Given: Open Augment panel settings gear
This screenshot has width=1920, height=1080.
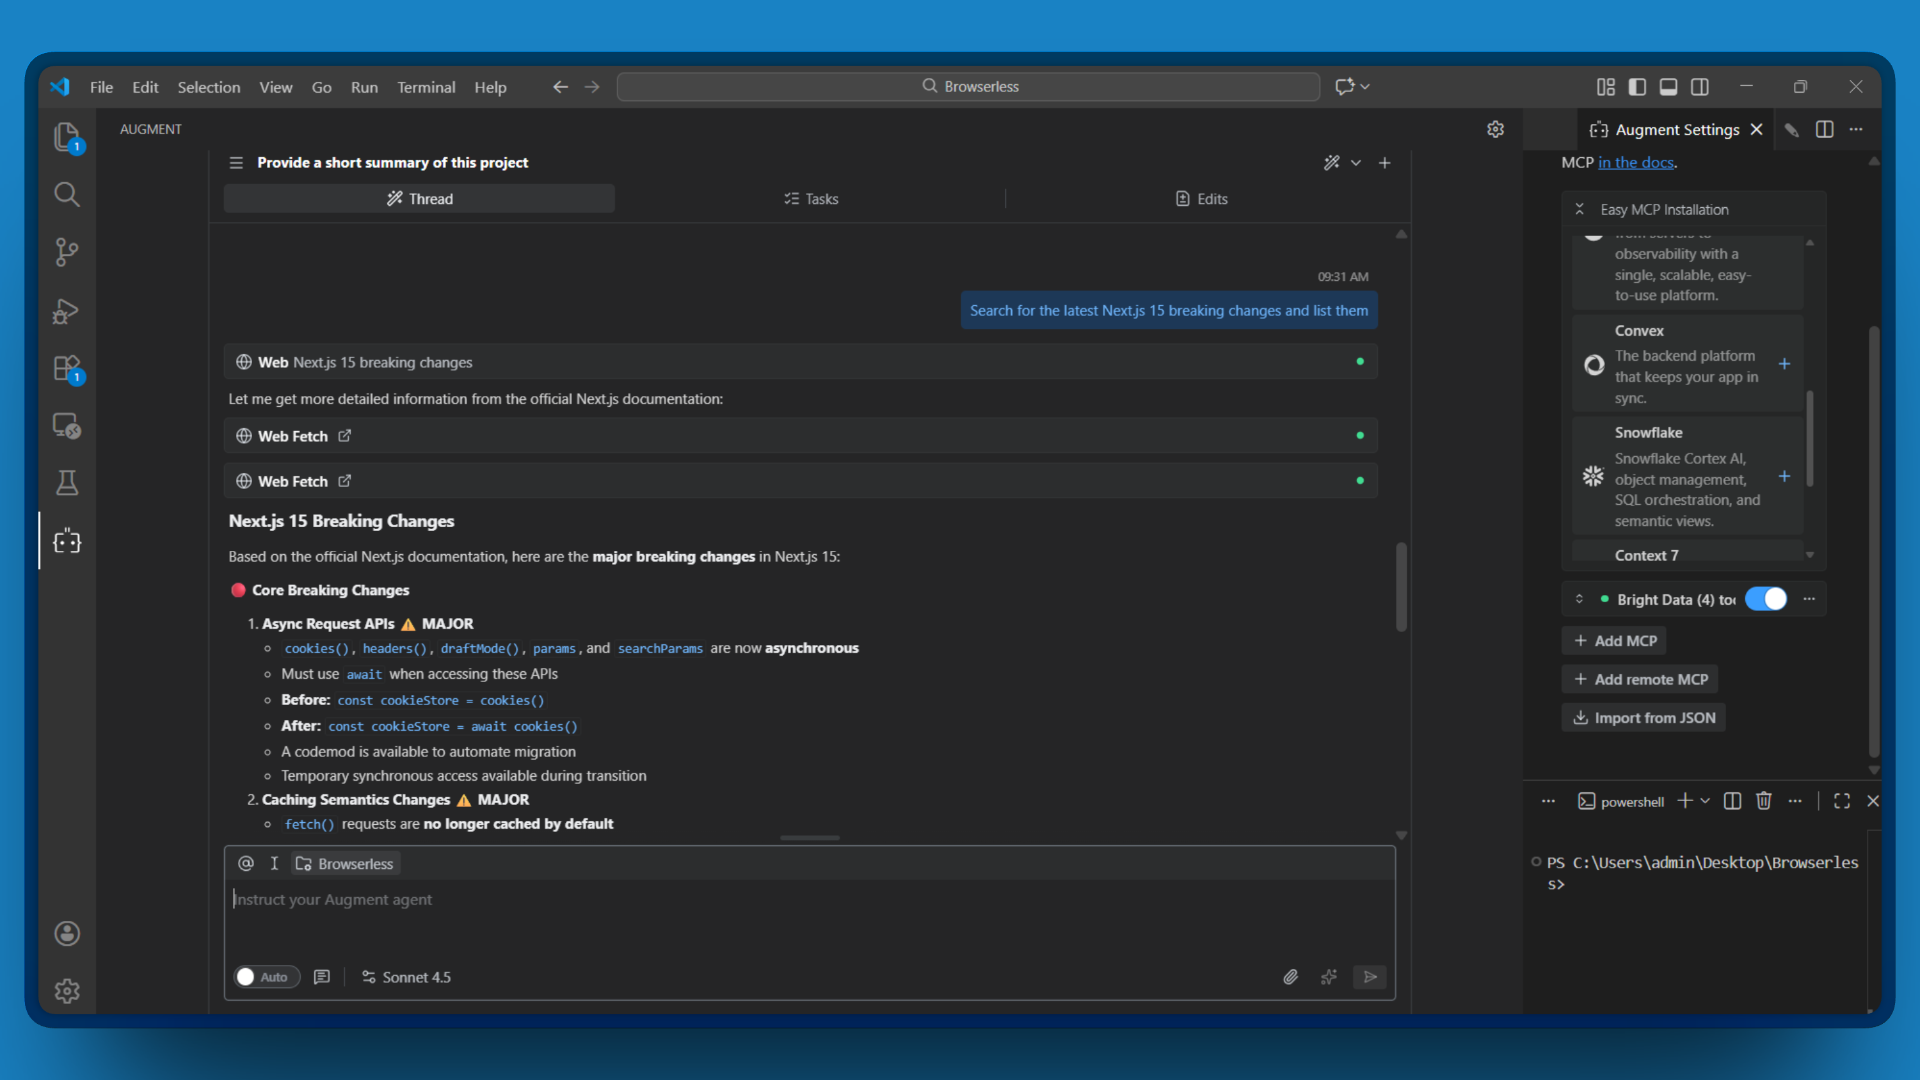Looking at the screenshot, I should pyautogui.click(x=1495, y=128).
